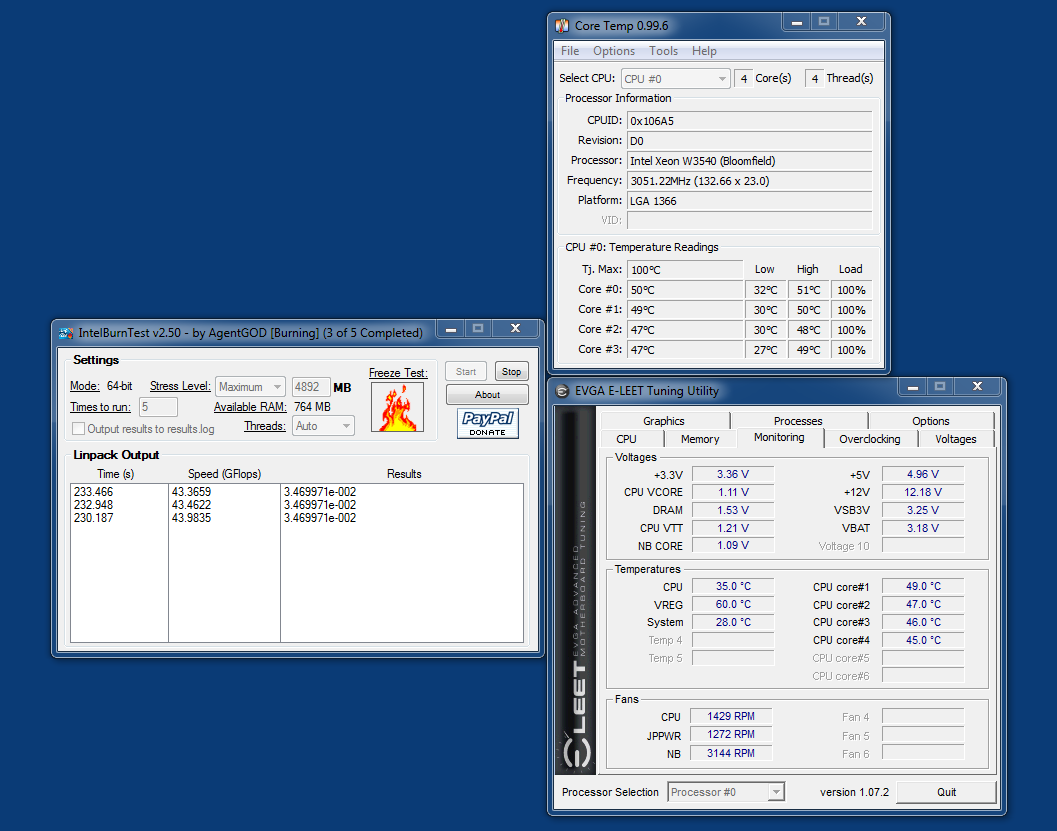Close the EVGA E-LEET window

(x=977, y=386)
